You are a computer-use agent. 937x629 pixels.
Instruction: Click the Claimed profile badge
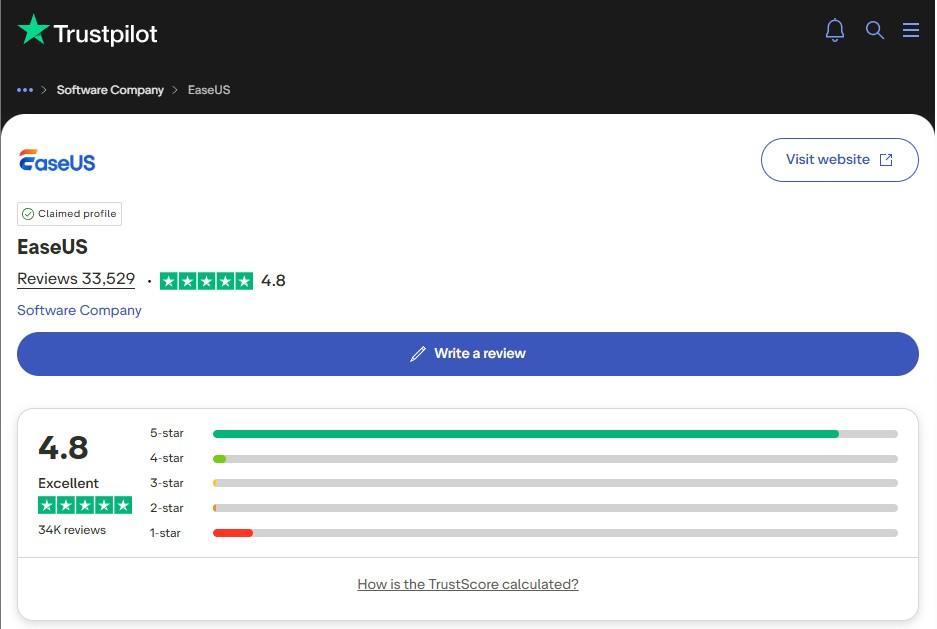[x=69, y=214]
